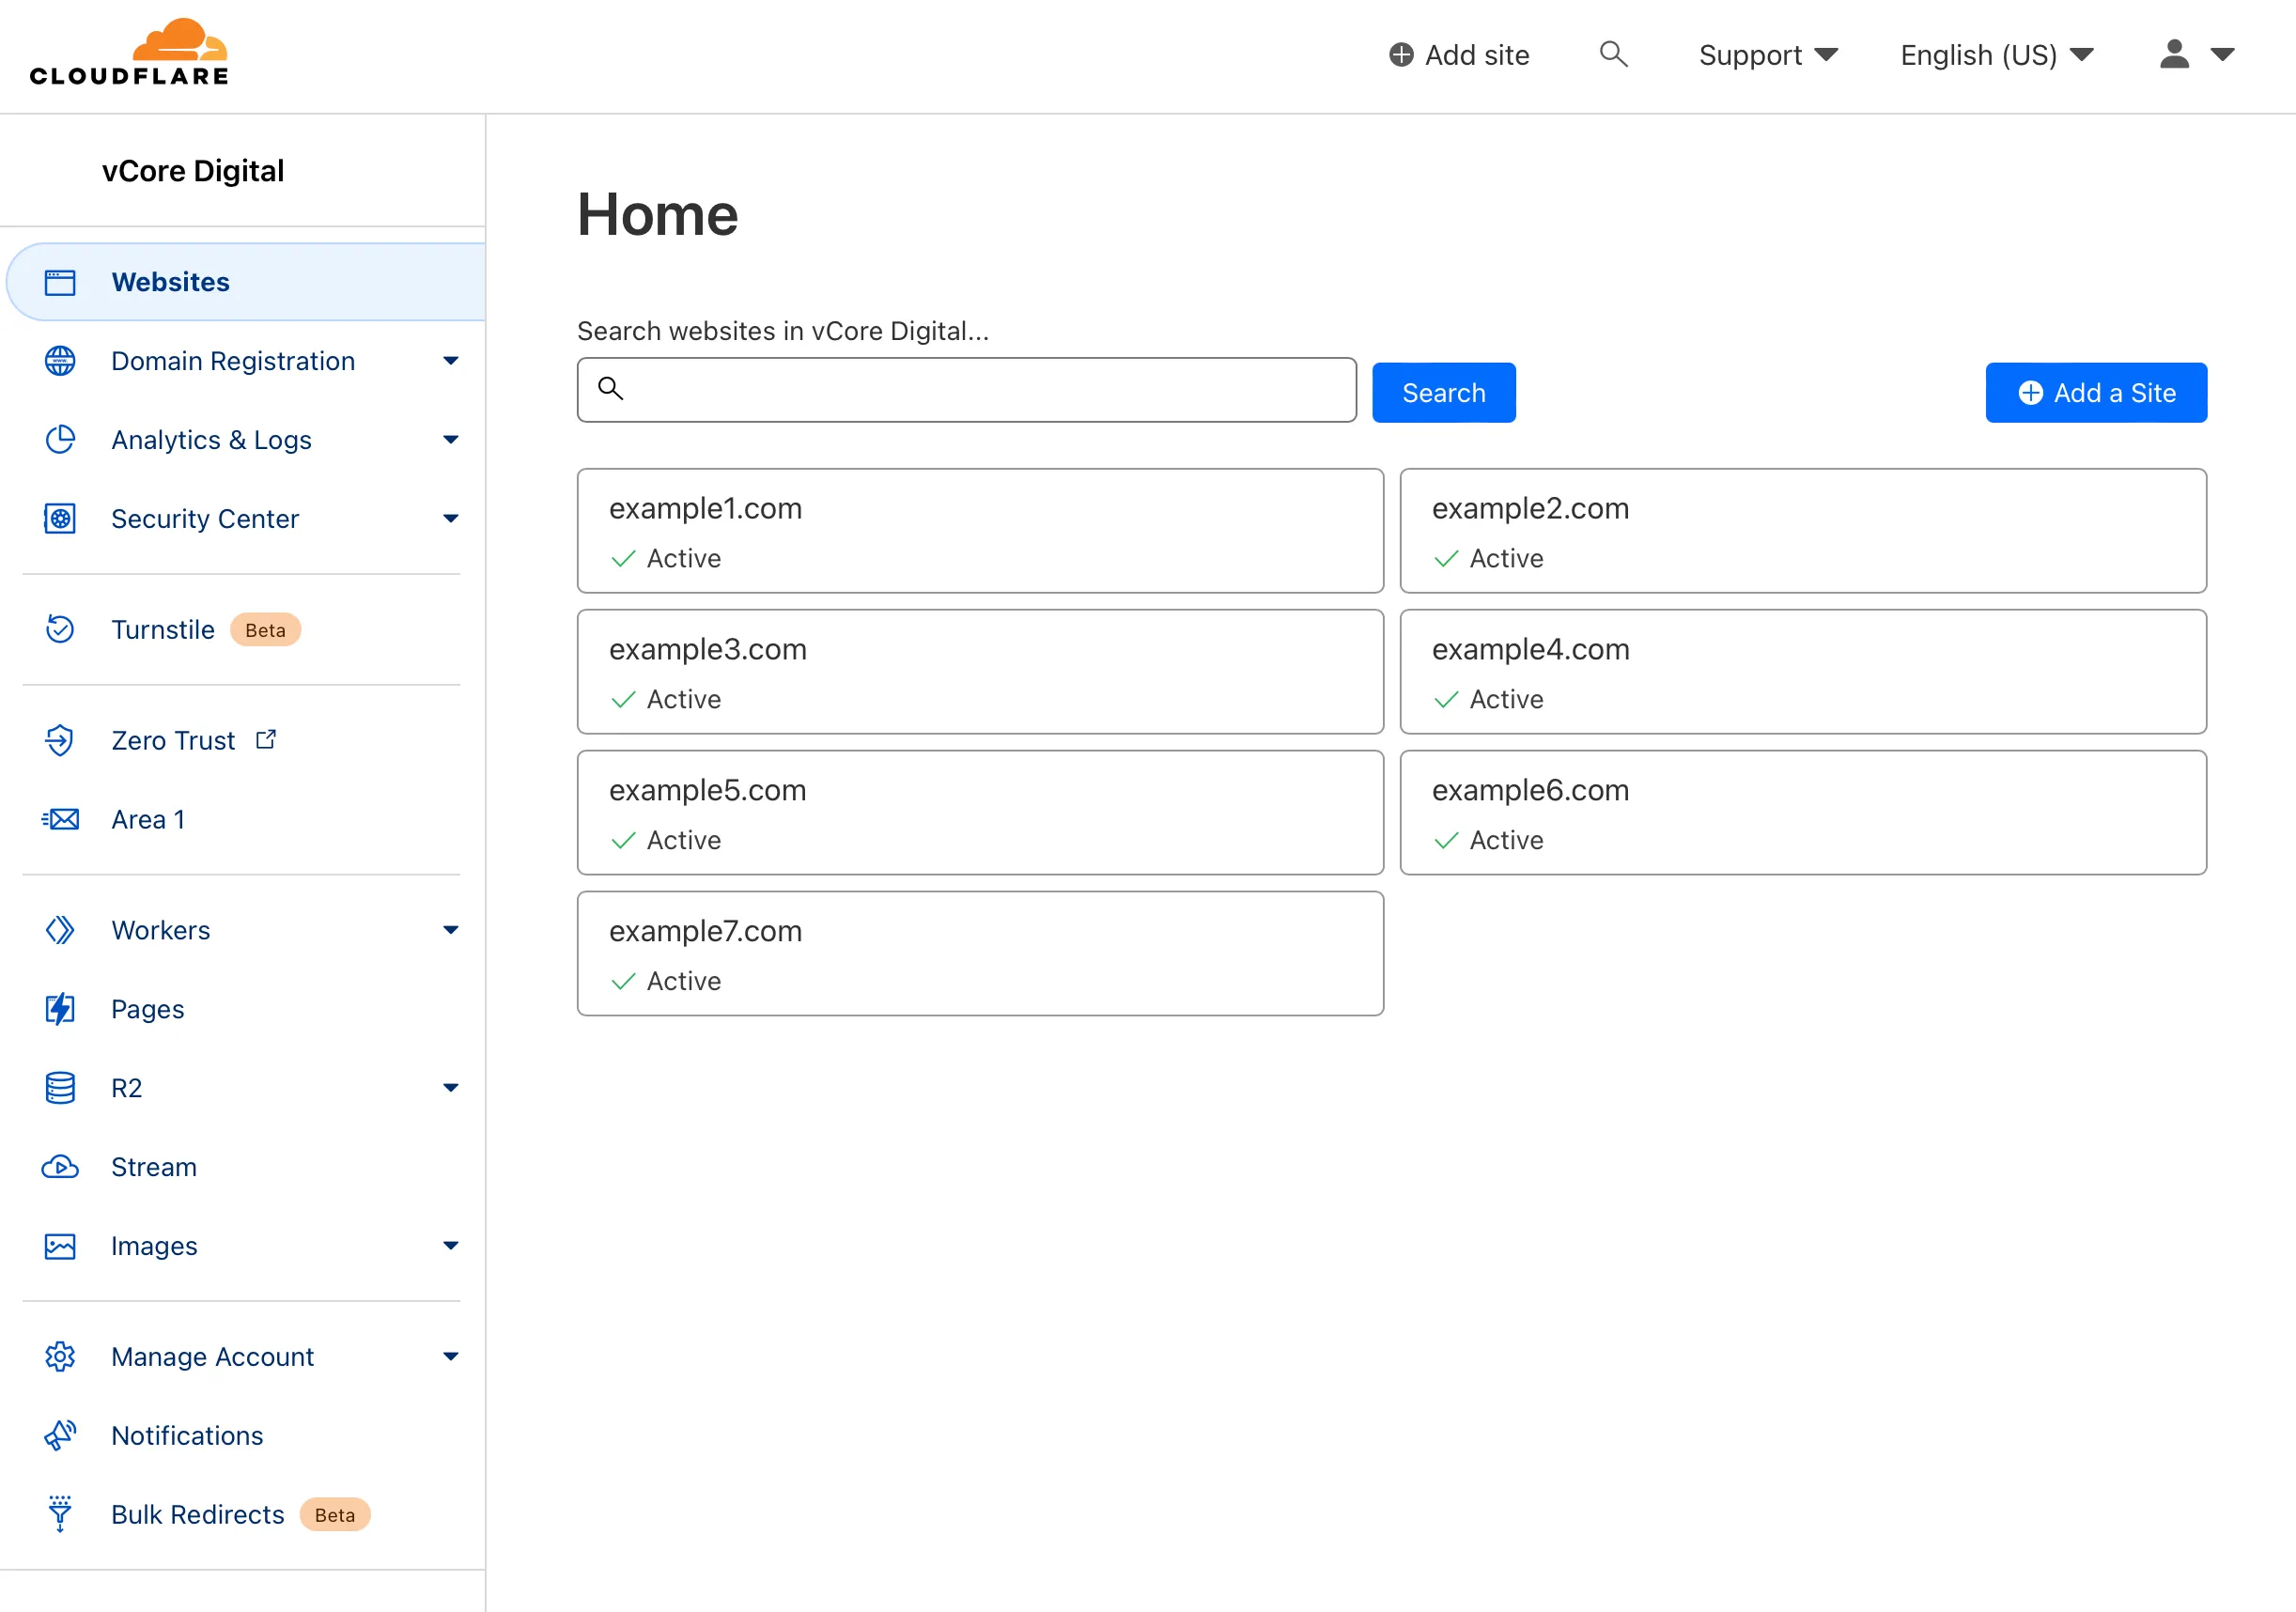Open the Stream section

click(154, 1166)
